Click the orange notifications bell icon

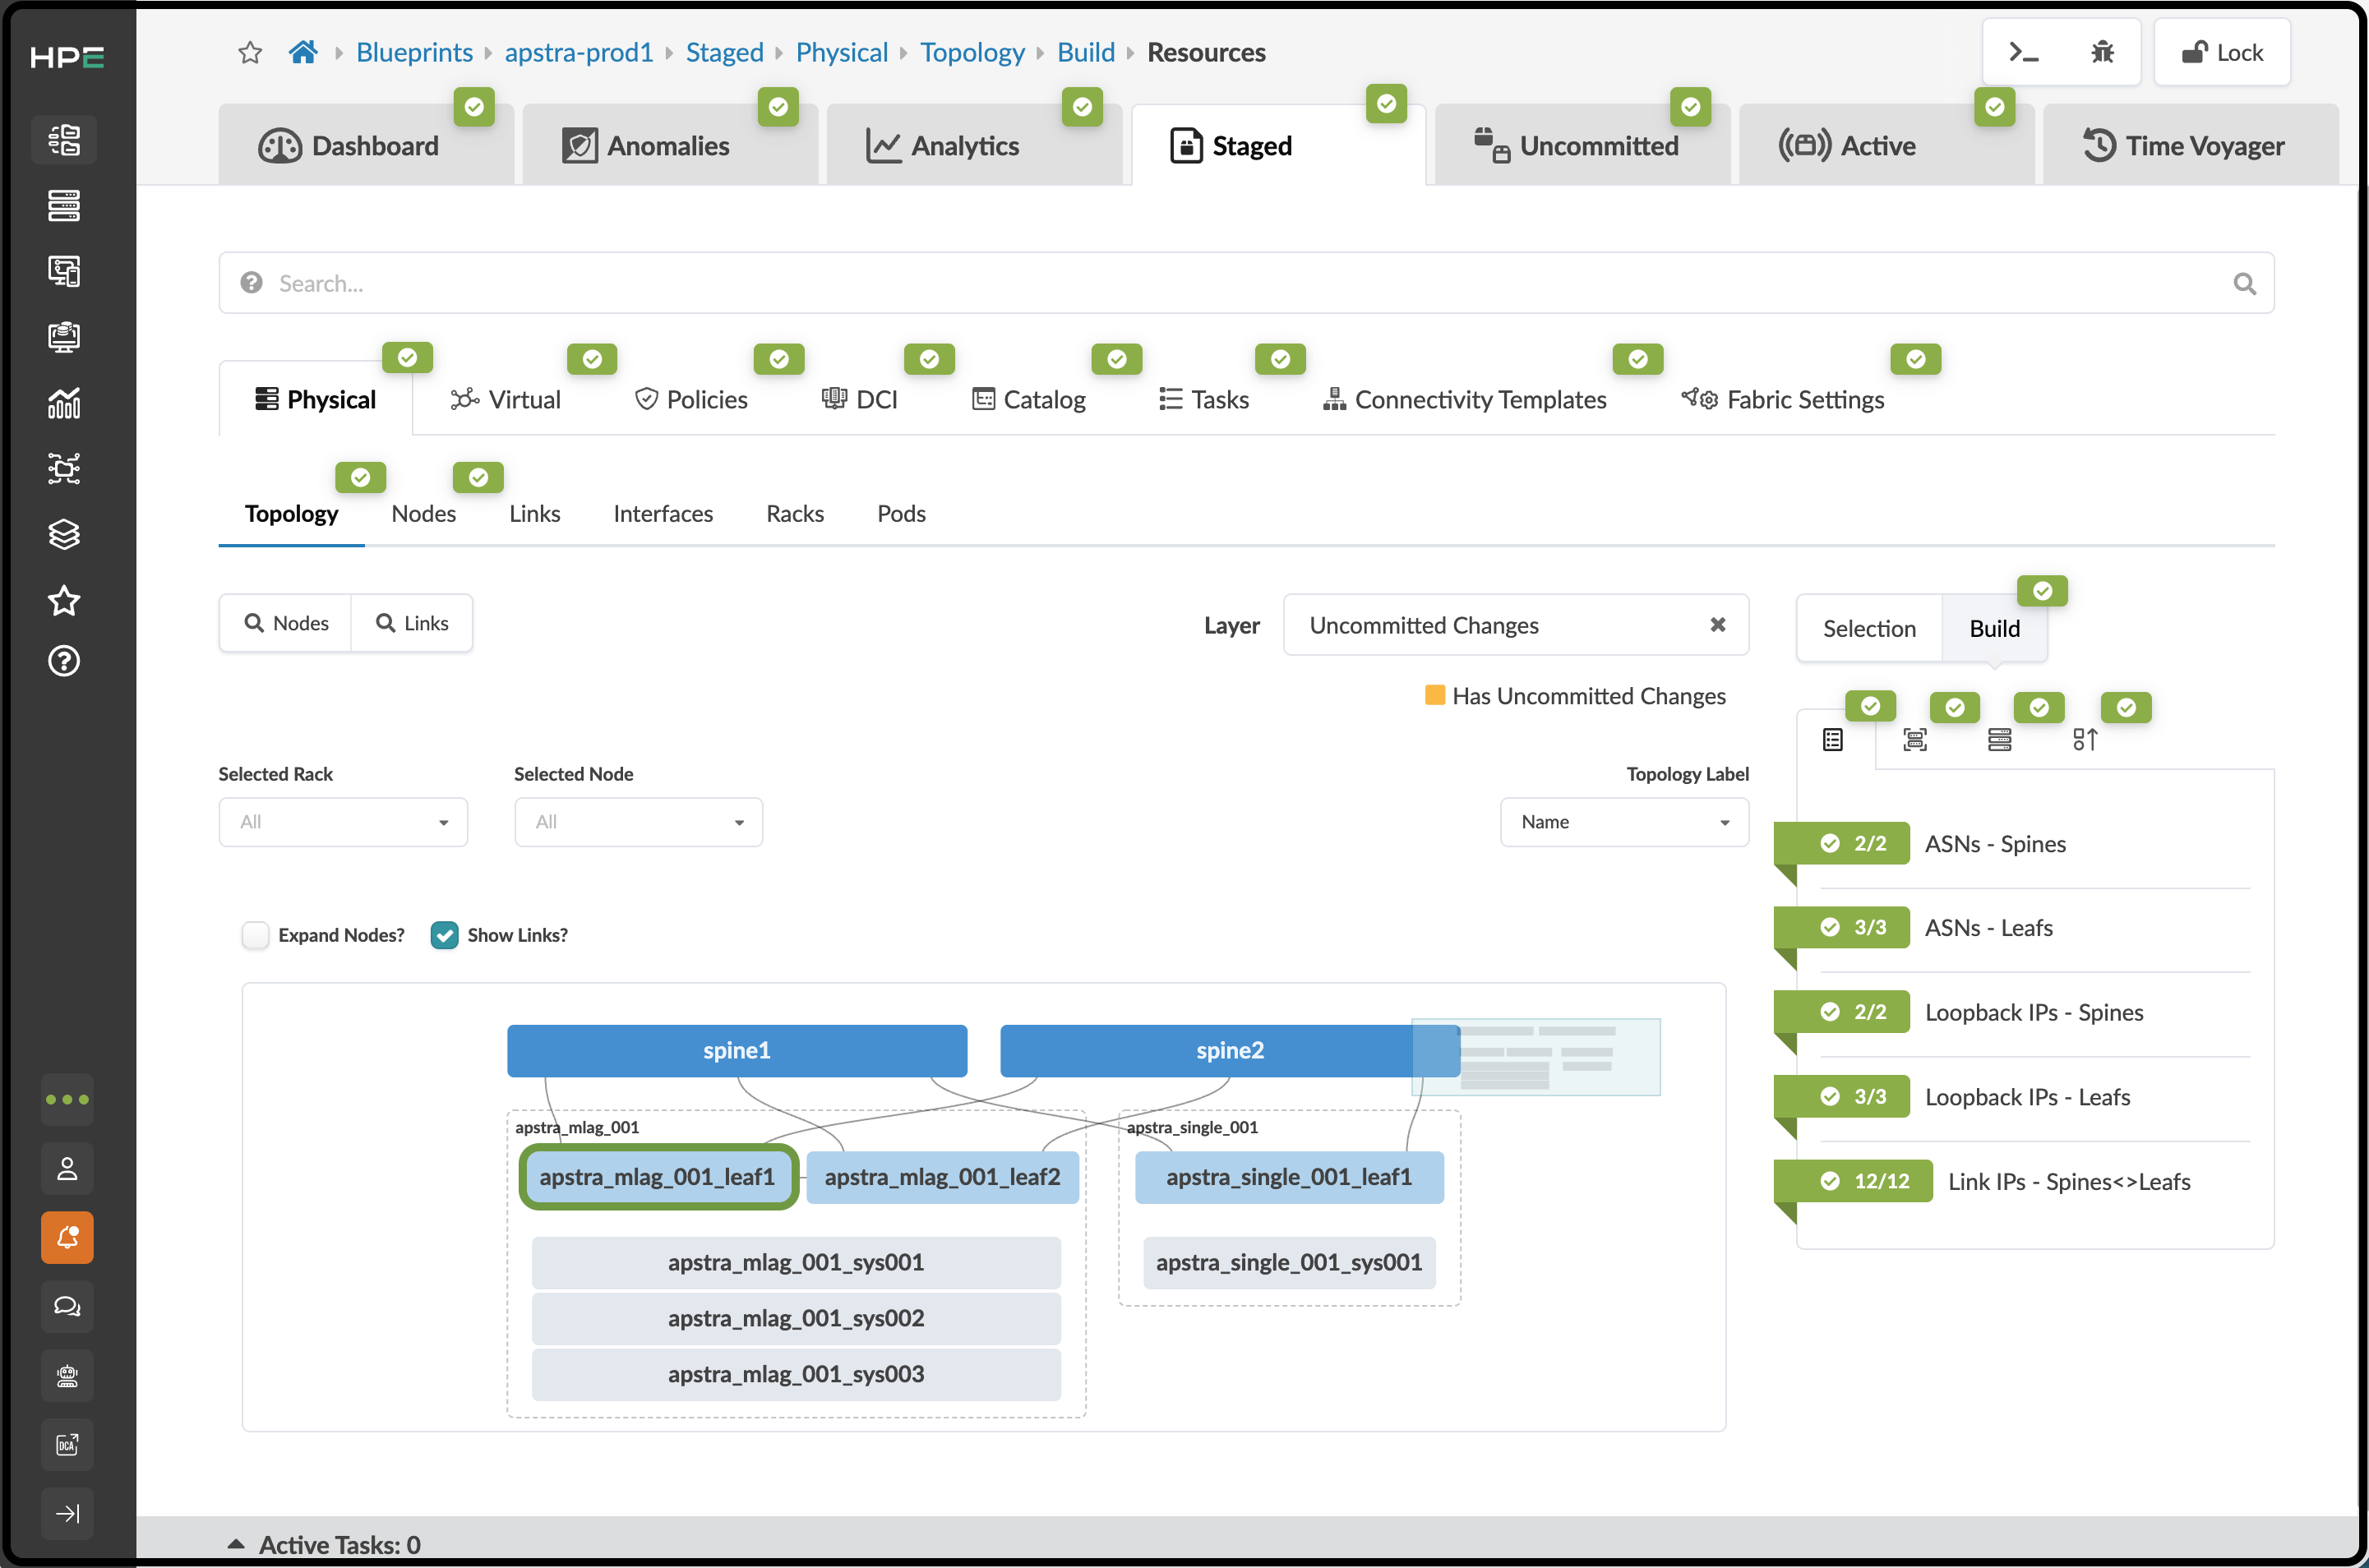pos(67,1237)
